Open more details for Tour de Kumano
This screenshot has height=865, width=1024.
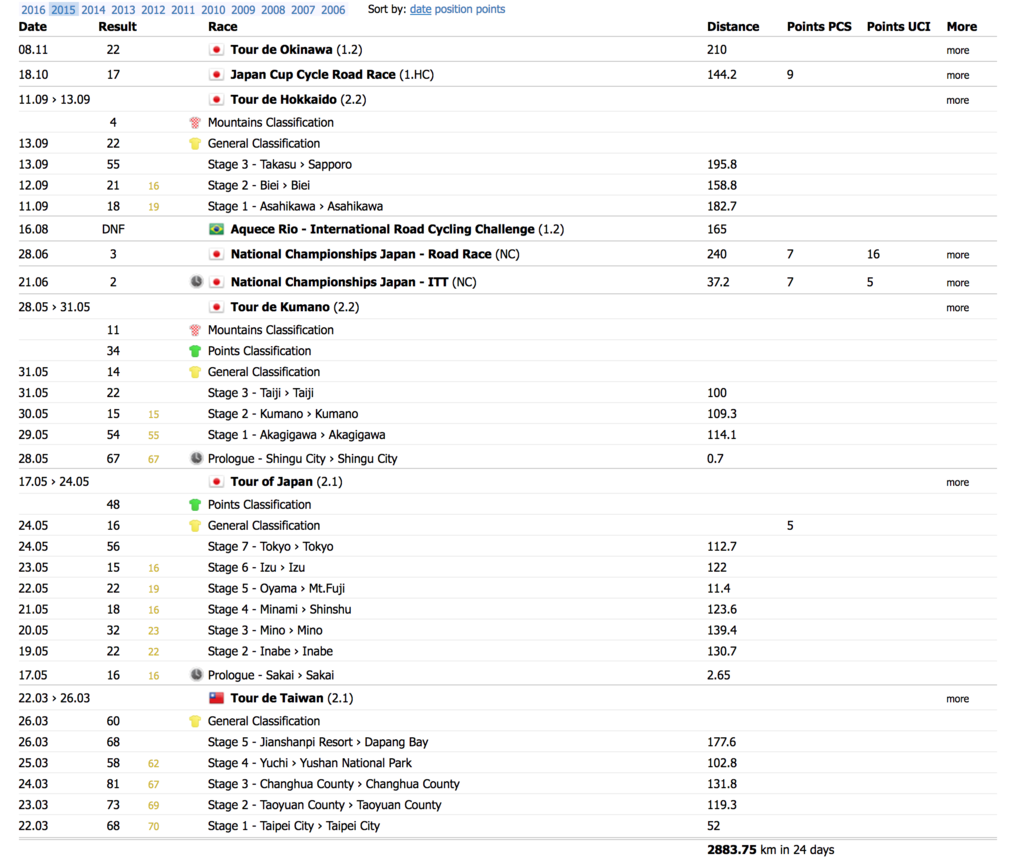point(957,307)
